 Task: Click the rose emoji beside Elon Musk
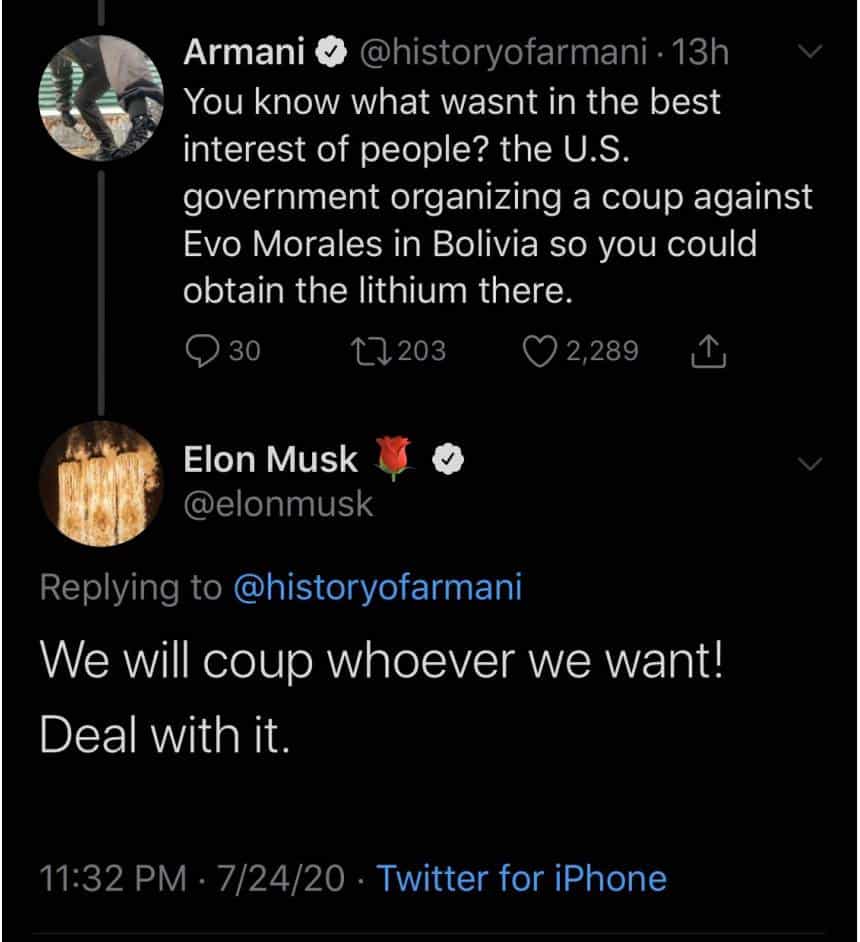[395, 460]
